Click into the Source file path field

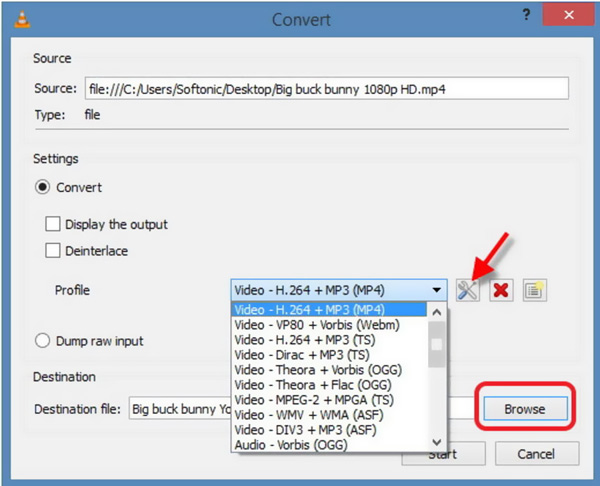point(326,89)
